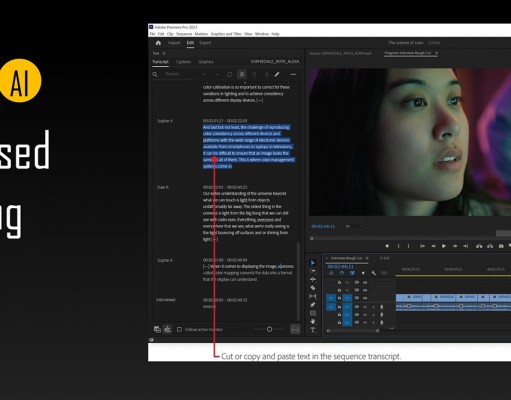
Task: Click the Home icon
Action: pyautogui.click(x=158, y=43)
